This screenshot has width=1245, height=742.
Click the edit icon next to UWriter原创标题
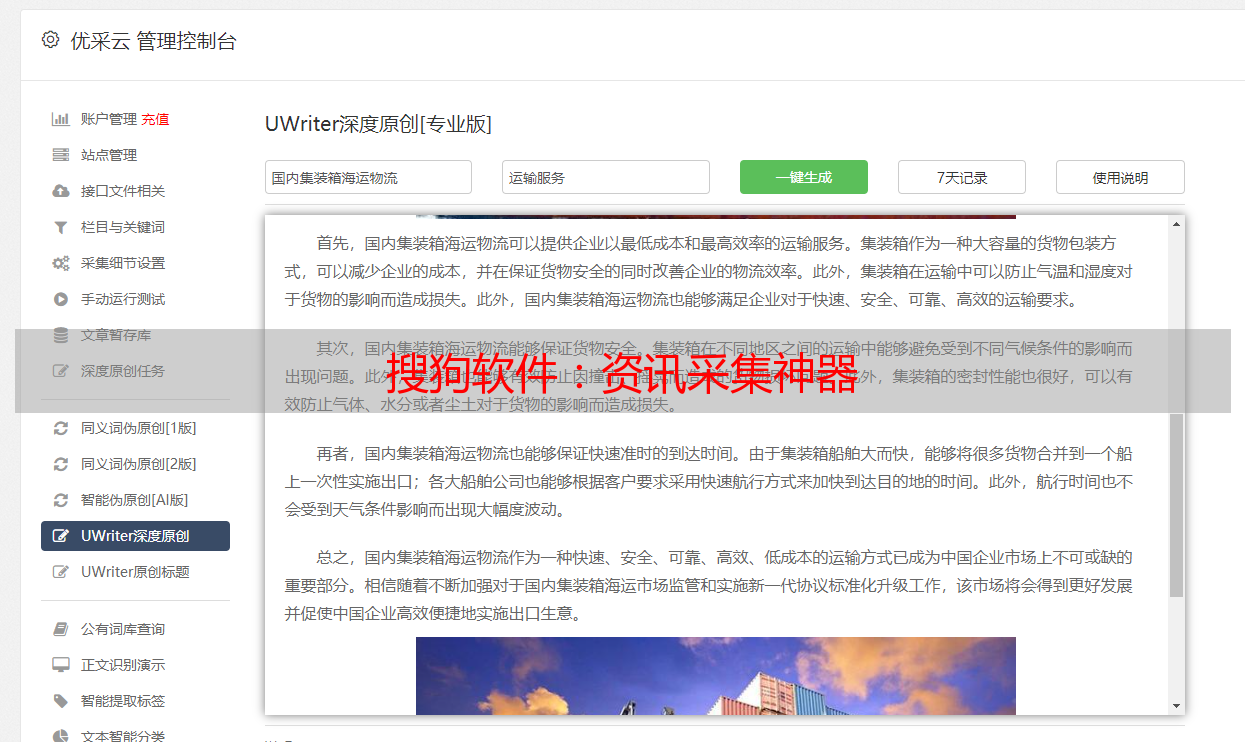point(61,572)
